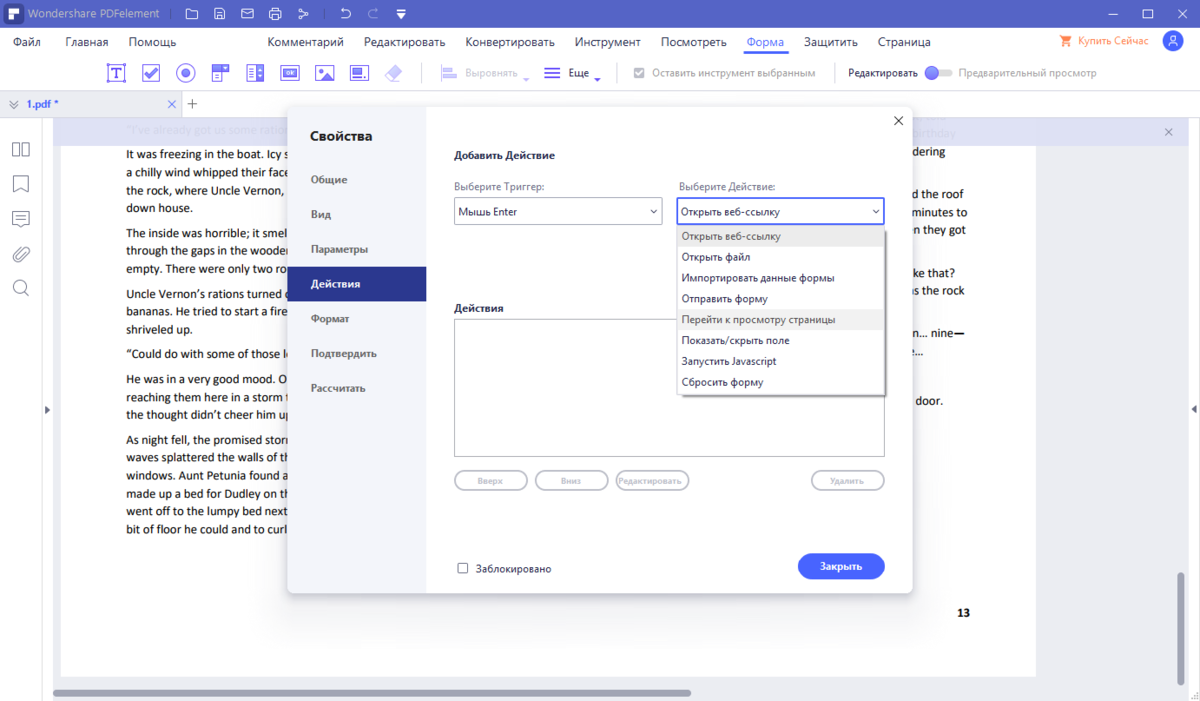Click the save disk icon in title bar

(x=220, y=14)
